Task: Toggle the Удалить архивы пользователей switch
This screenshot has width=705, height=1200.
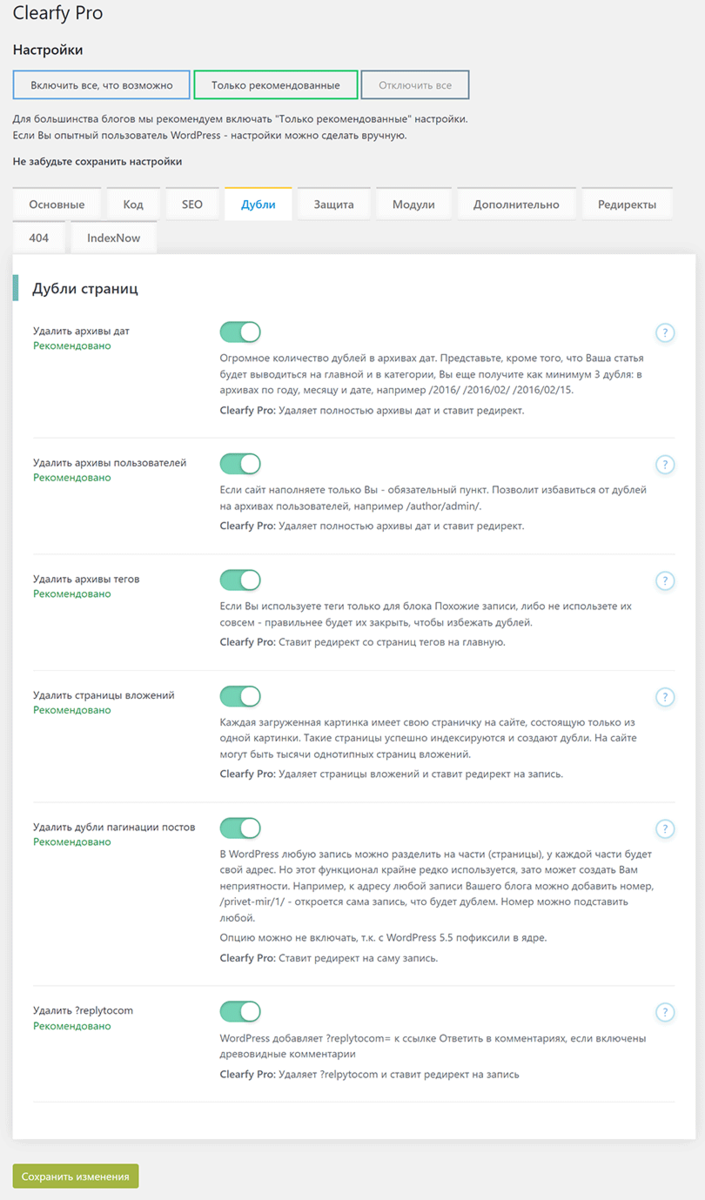Action: [240, 463]
